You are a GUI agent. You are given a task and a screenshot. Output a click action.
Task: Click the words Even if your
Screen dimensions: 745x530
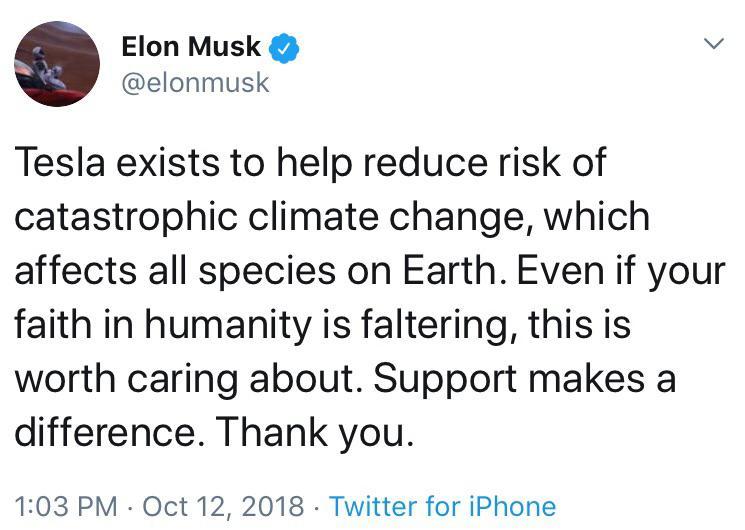[624, 272]
